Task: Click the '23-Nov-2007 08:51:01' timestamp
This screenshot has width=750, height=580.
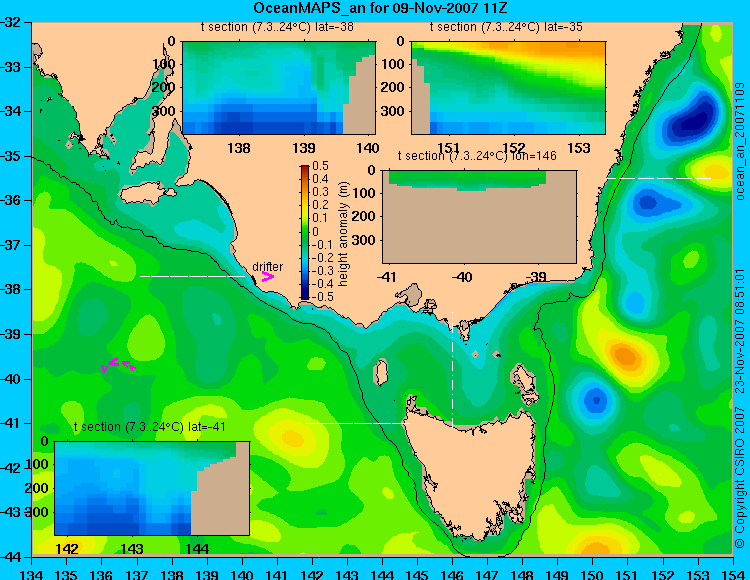Action: (739, 330)
